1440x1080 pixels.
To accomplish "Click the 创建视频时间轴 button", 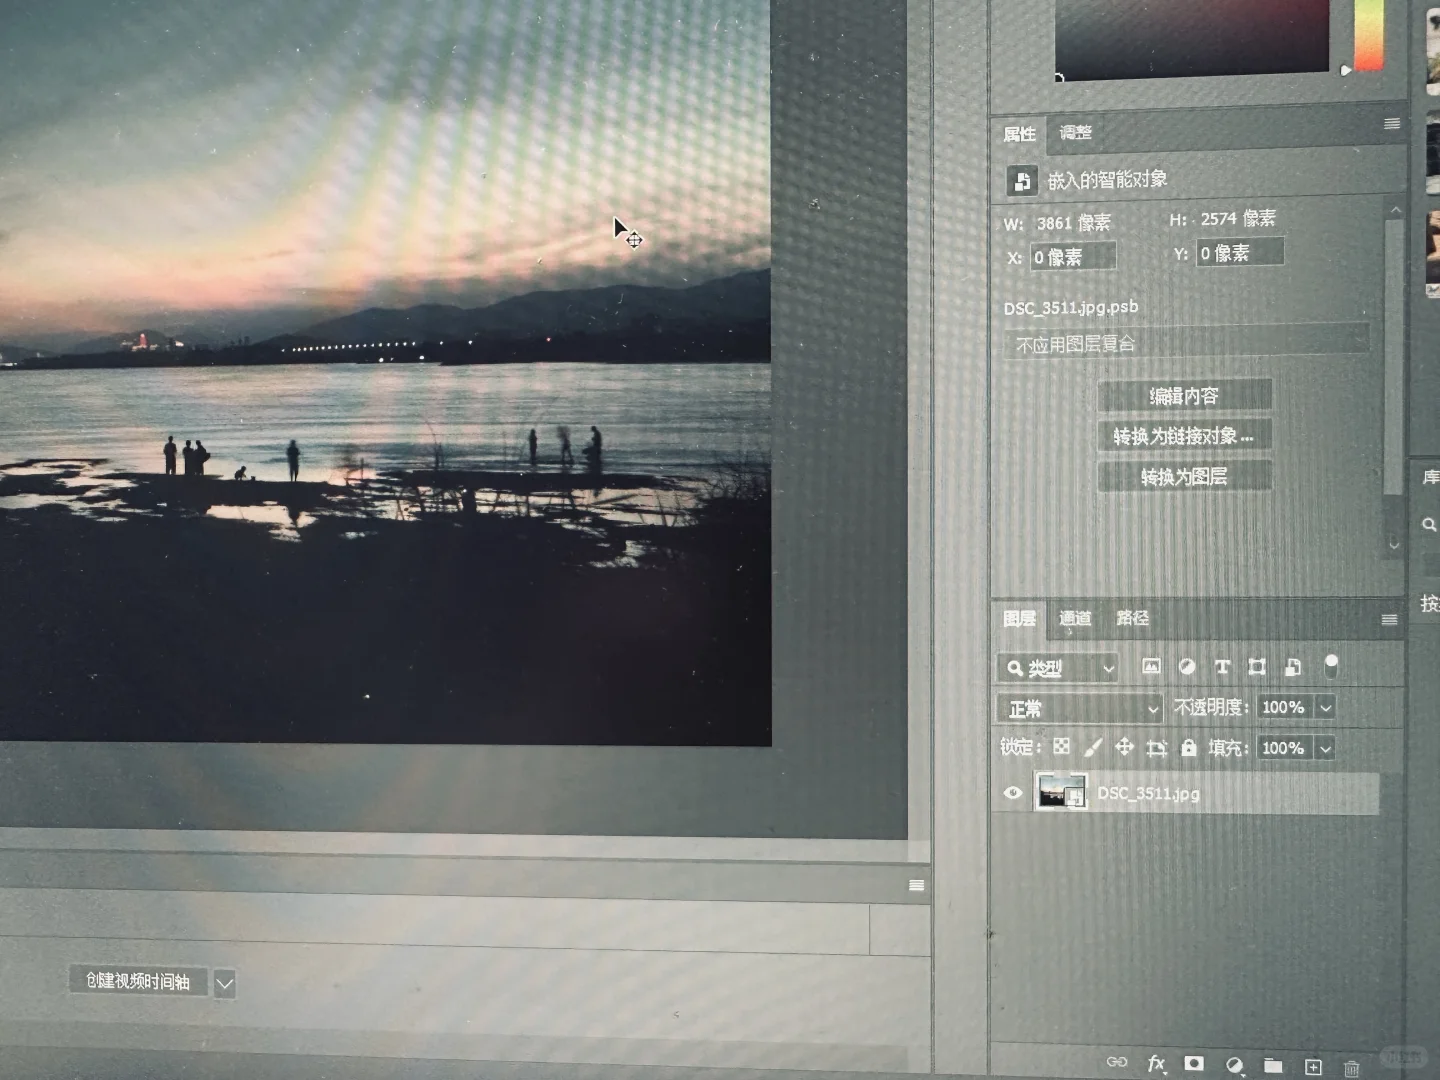I will [138, 980].
